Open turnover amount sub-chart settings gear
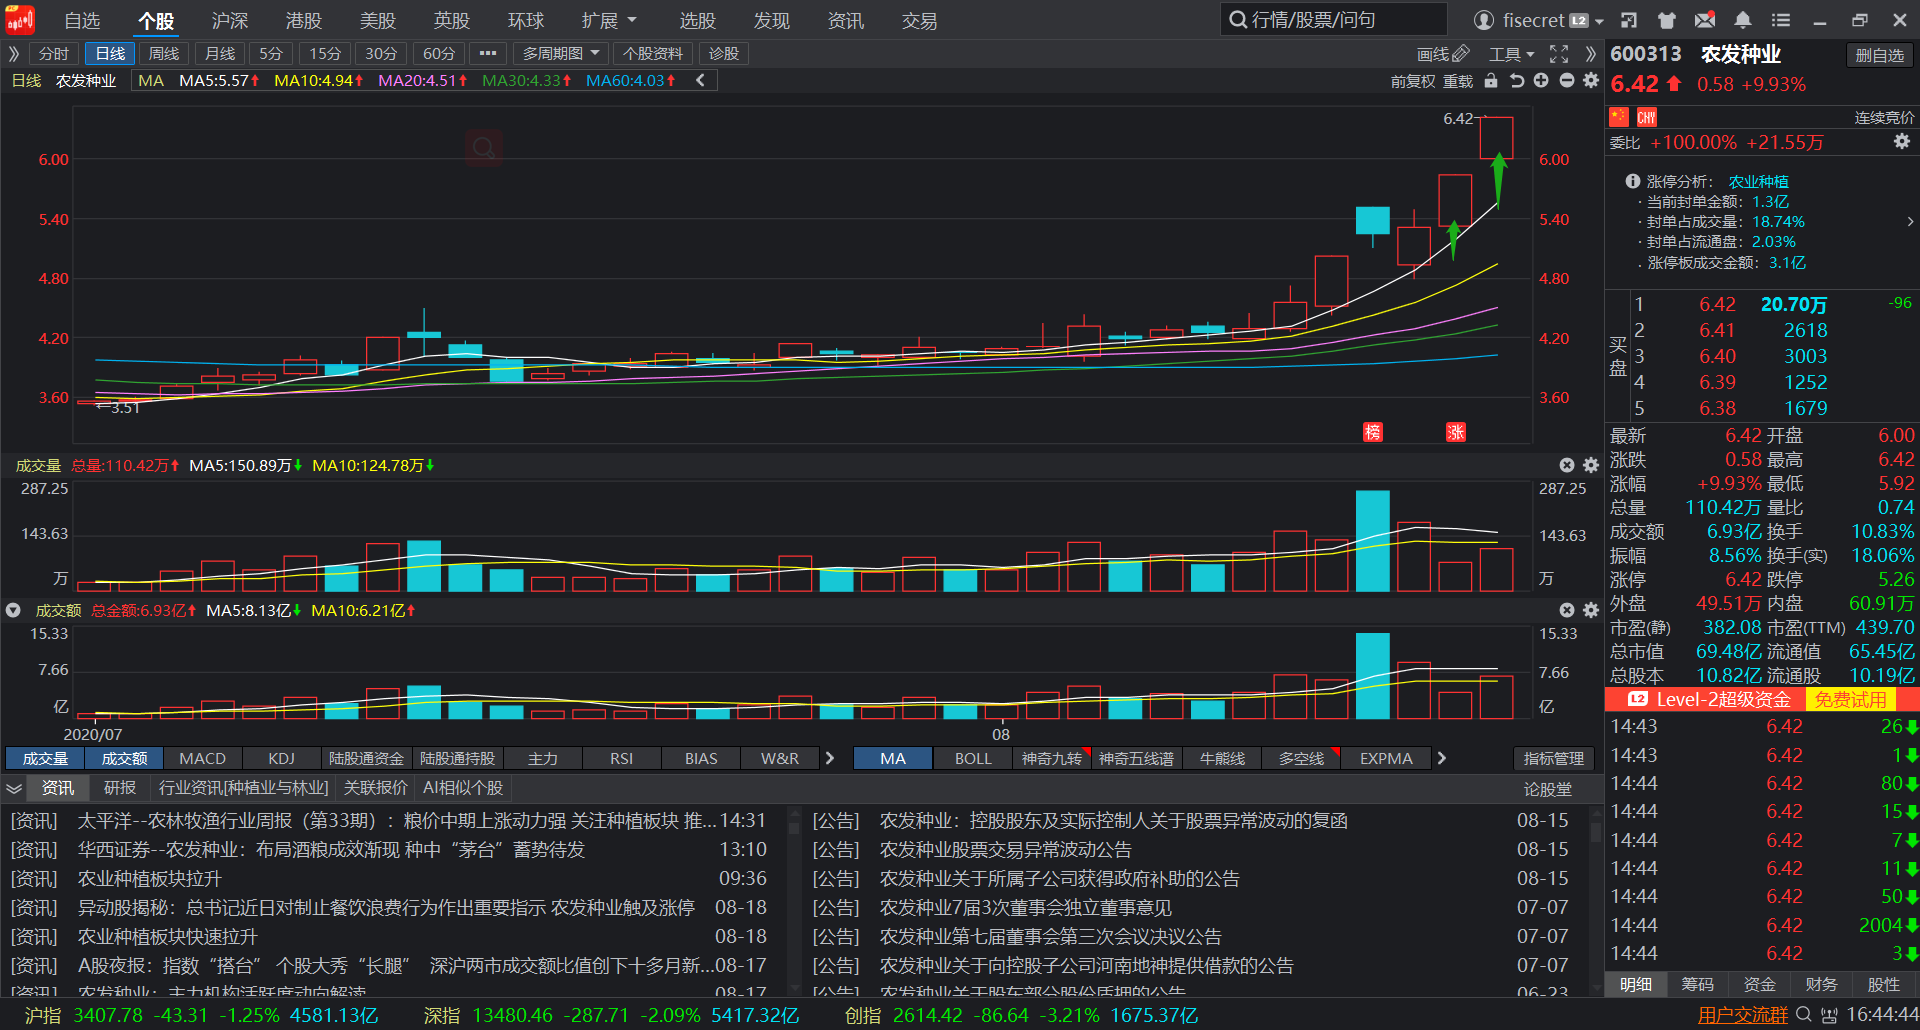Image resolution: width=1920 pixels, height=1030 pixels. point(1591,610)
